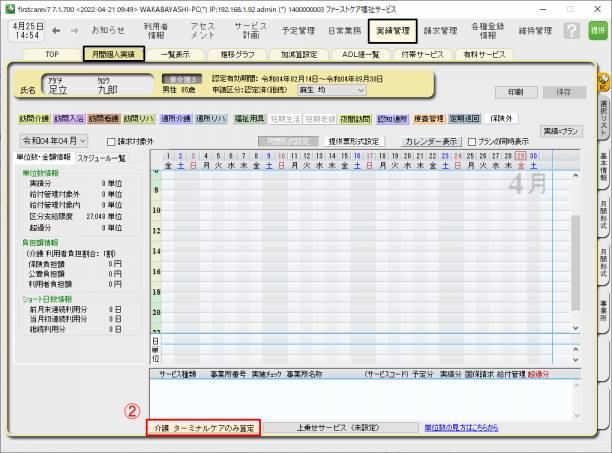Enable the プラン同時表示 checkbox
Screen dimensions: 612x453
[x=474, y=141]
